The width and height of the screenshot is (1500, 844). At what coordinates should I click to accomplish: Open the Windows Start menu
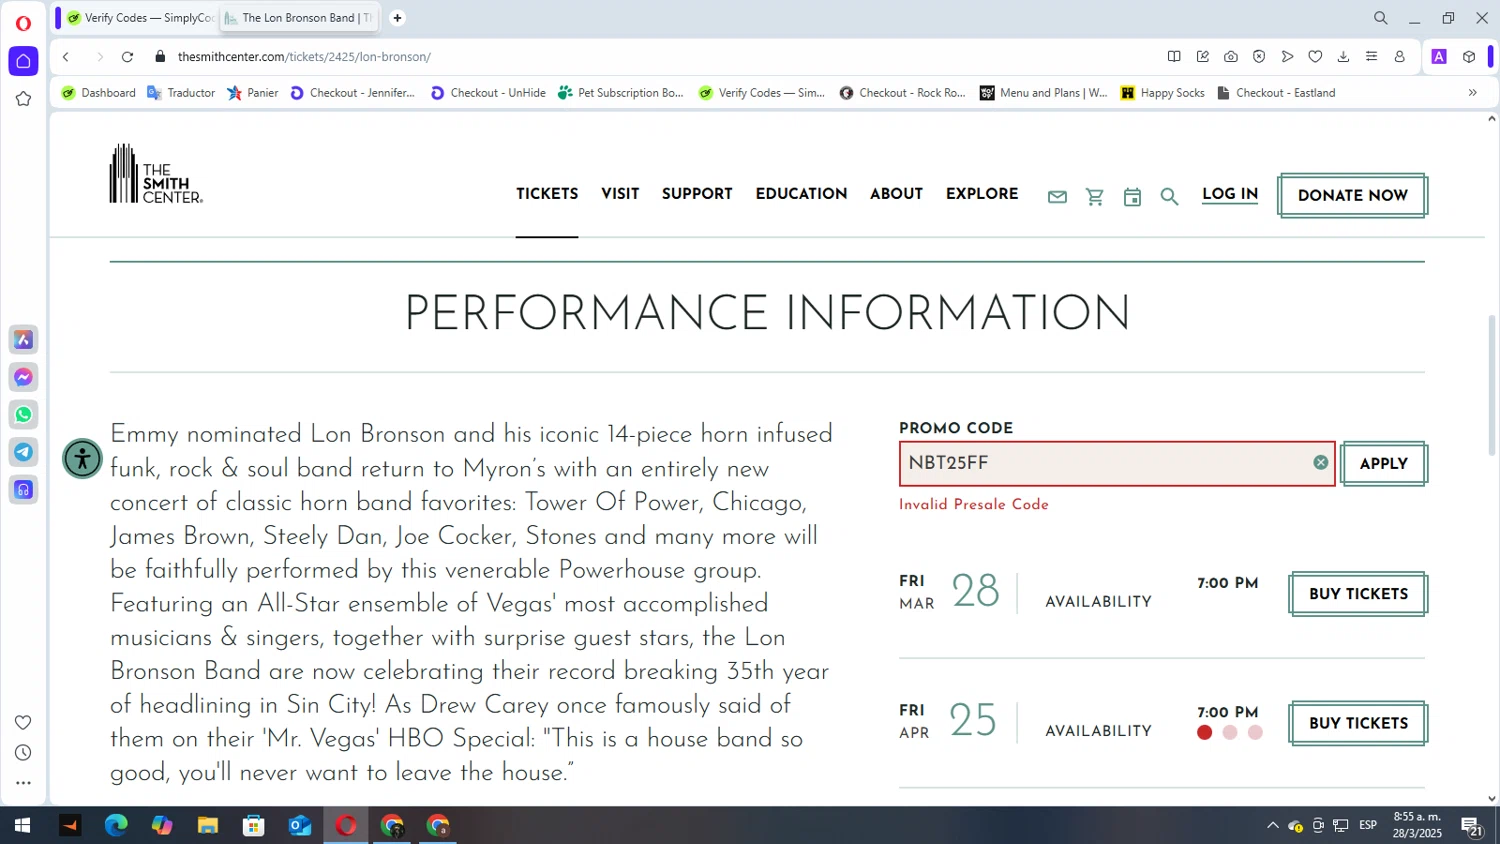tap(22, 826)
